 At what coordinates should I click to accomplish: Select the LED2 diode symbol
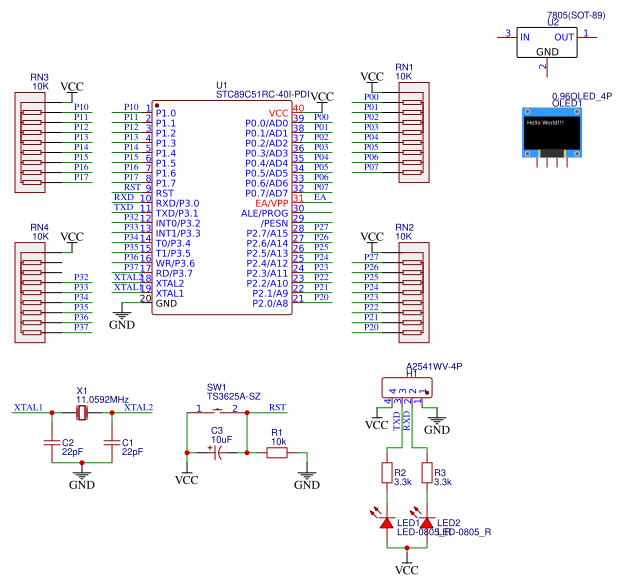tap(427, 523)
